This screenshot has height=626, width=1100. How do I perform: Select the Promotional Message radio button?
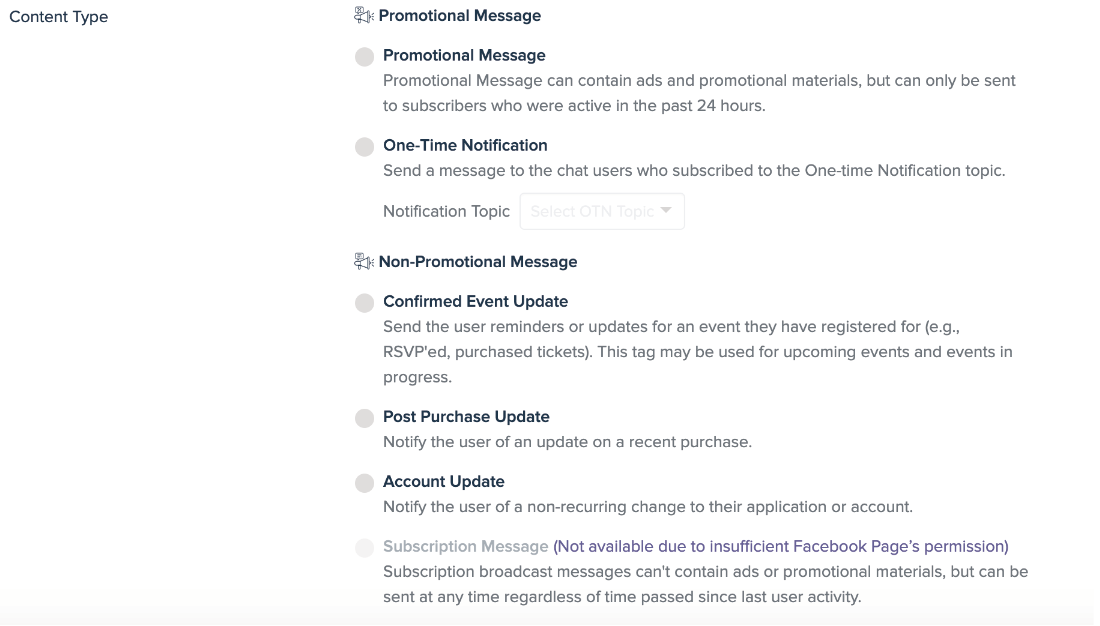tap(365, 57)
